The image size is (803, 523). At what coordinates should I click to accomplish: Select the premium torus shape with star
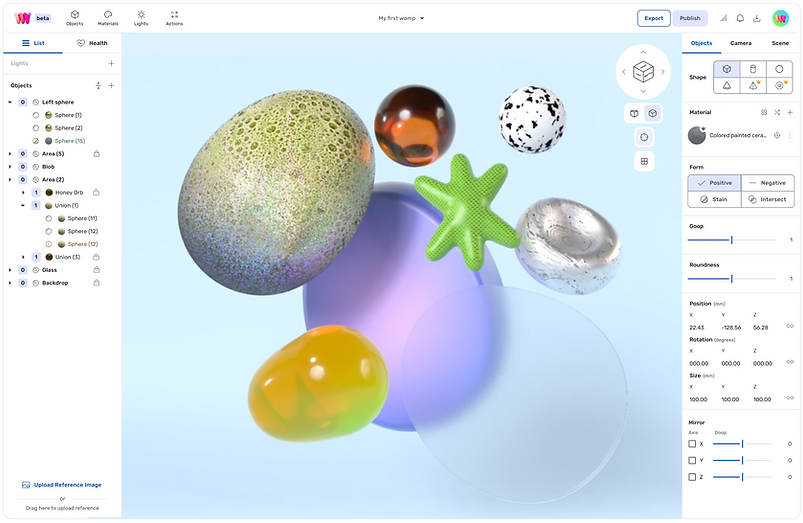pyautogui.click(x=779, y=86)
